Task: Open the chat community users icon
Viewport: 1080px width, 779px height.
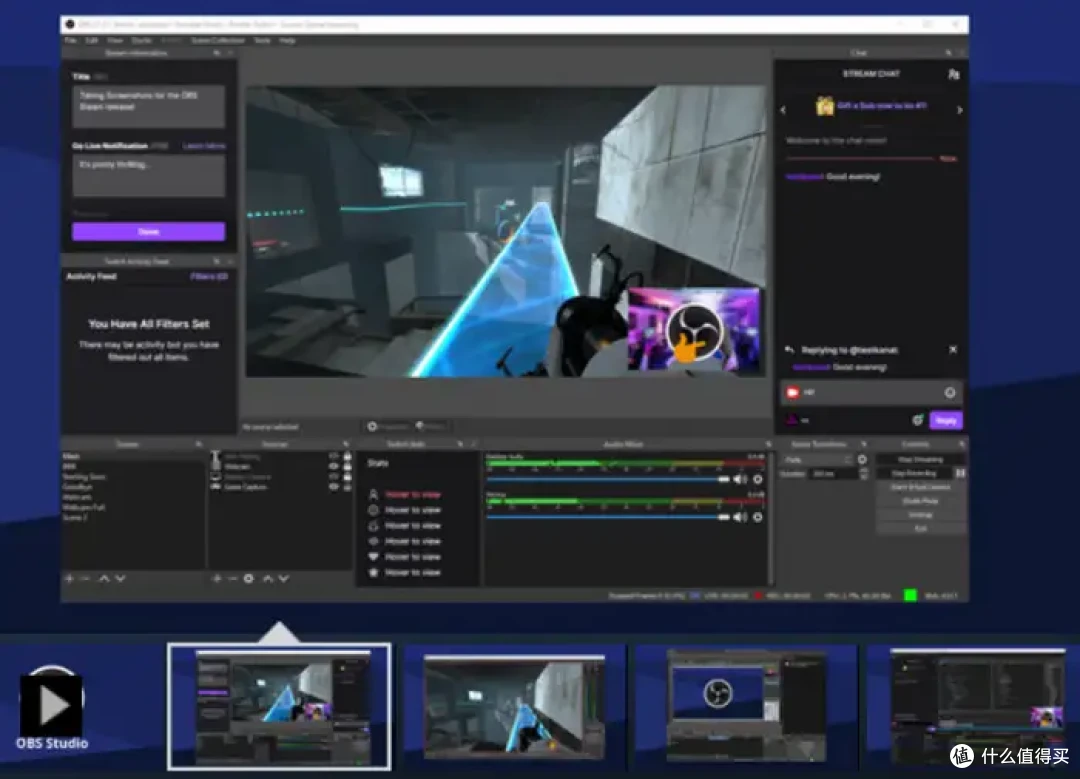Action: [954, 74]
